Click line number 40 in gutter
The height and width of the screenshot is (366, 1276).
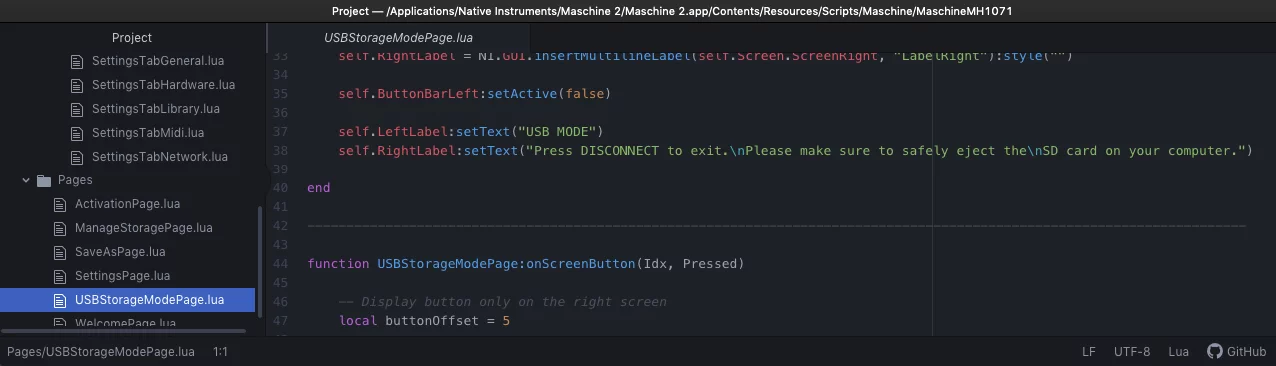pyautogui.click(x=280, y=188)
